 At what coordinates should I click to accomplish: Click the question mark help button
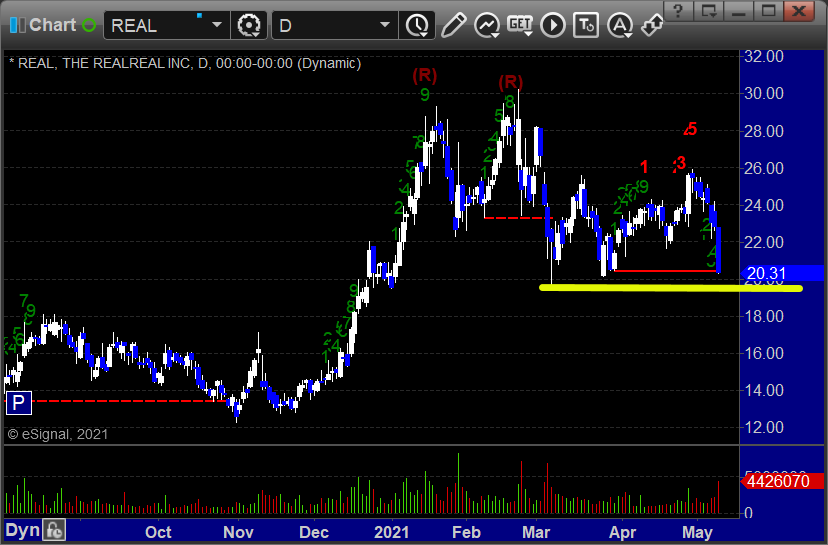click(x=679, y=11)
